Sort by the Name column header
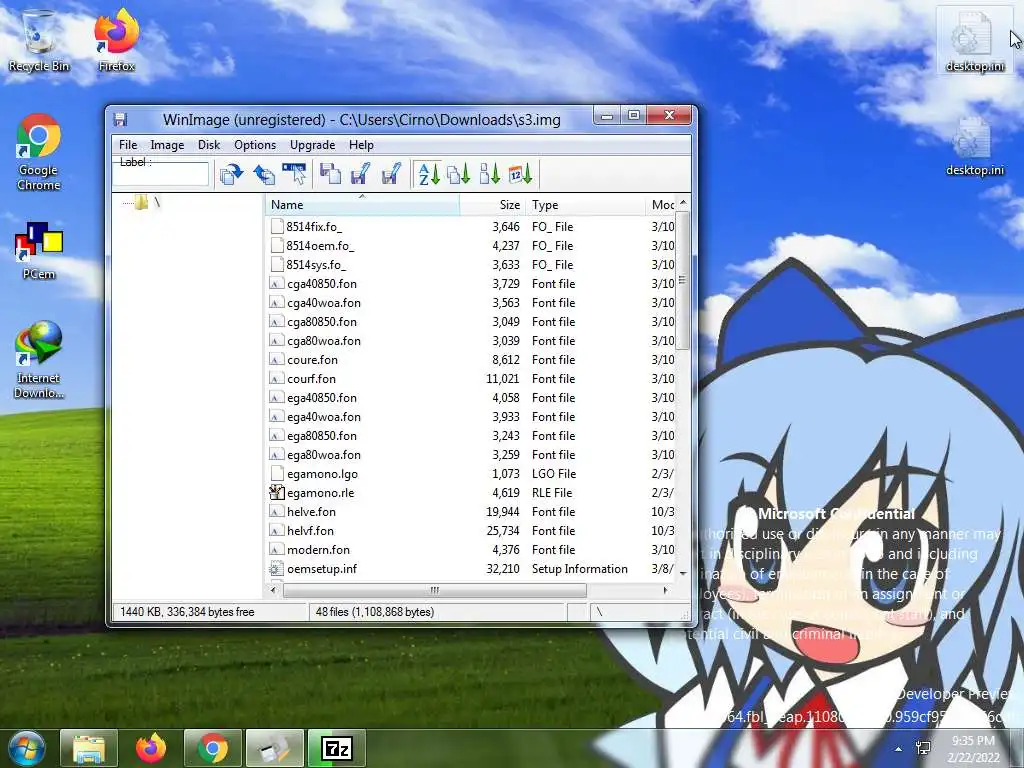1024x768 pixels. [362, 205]
